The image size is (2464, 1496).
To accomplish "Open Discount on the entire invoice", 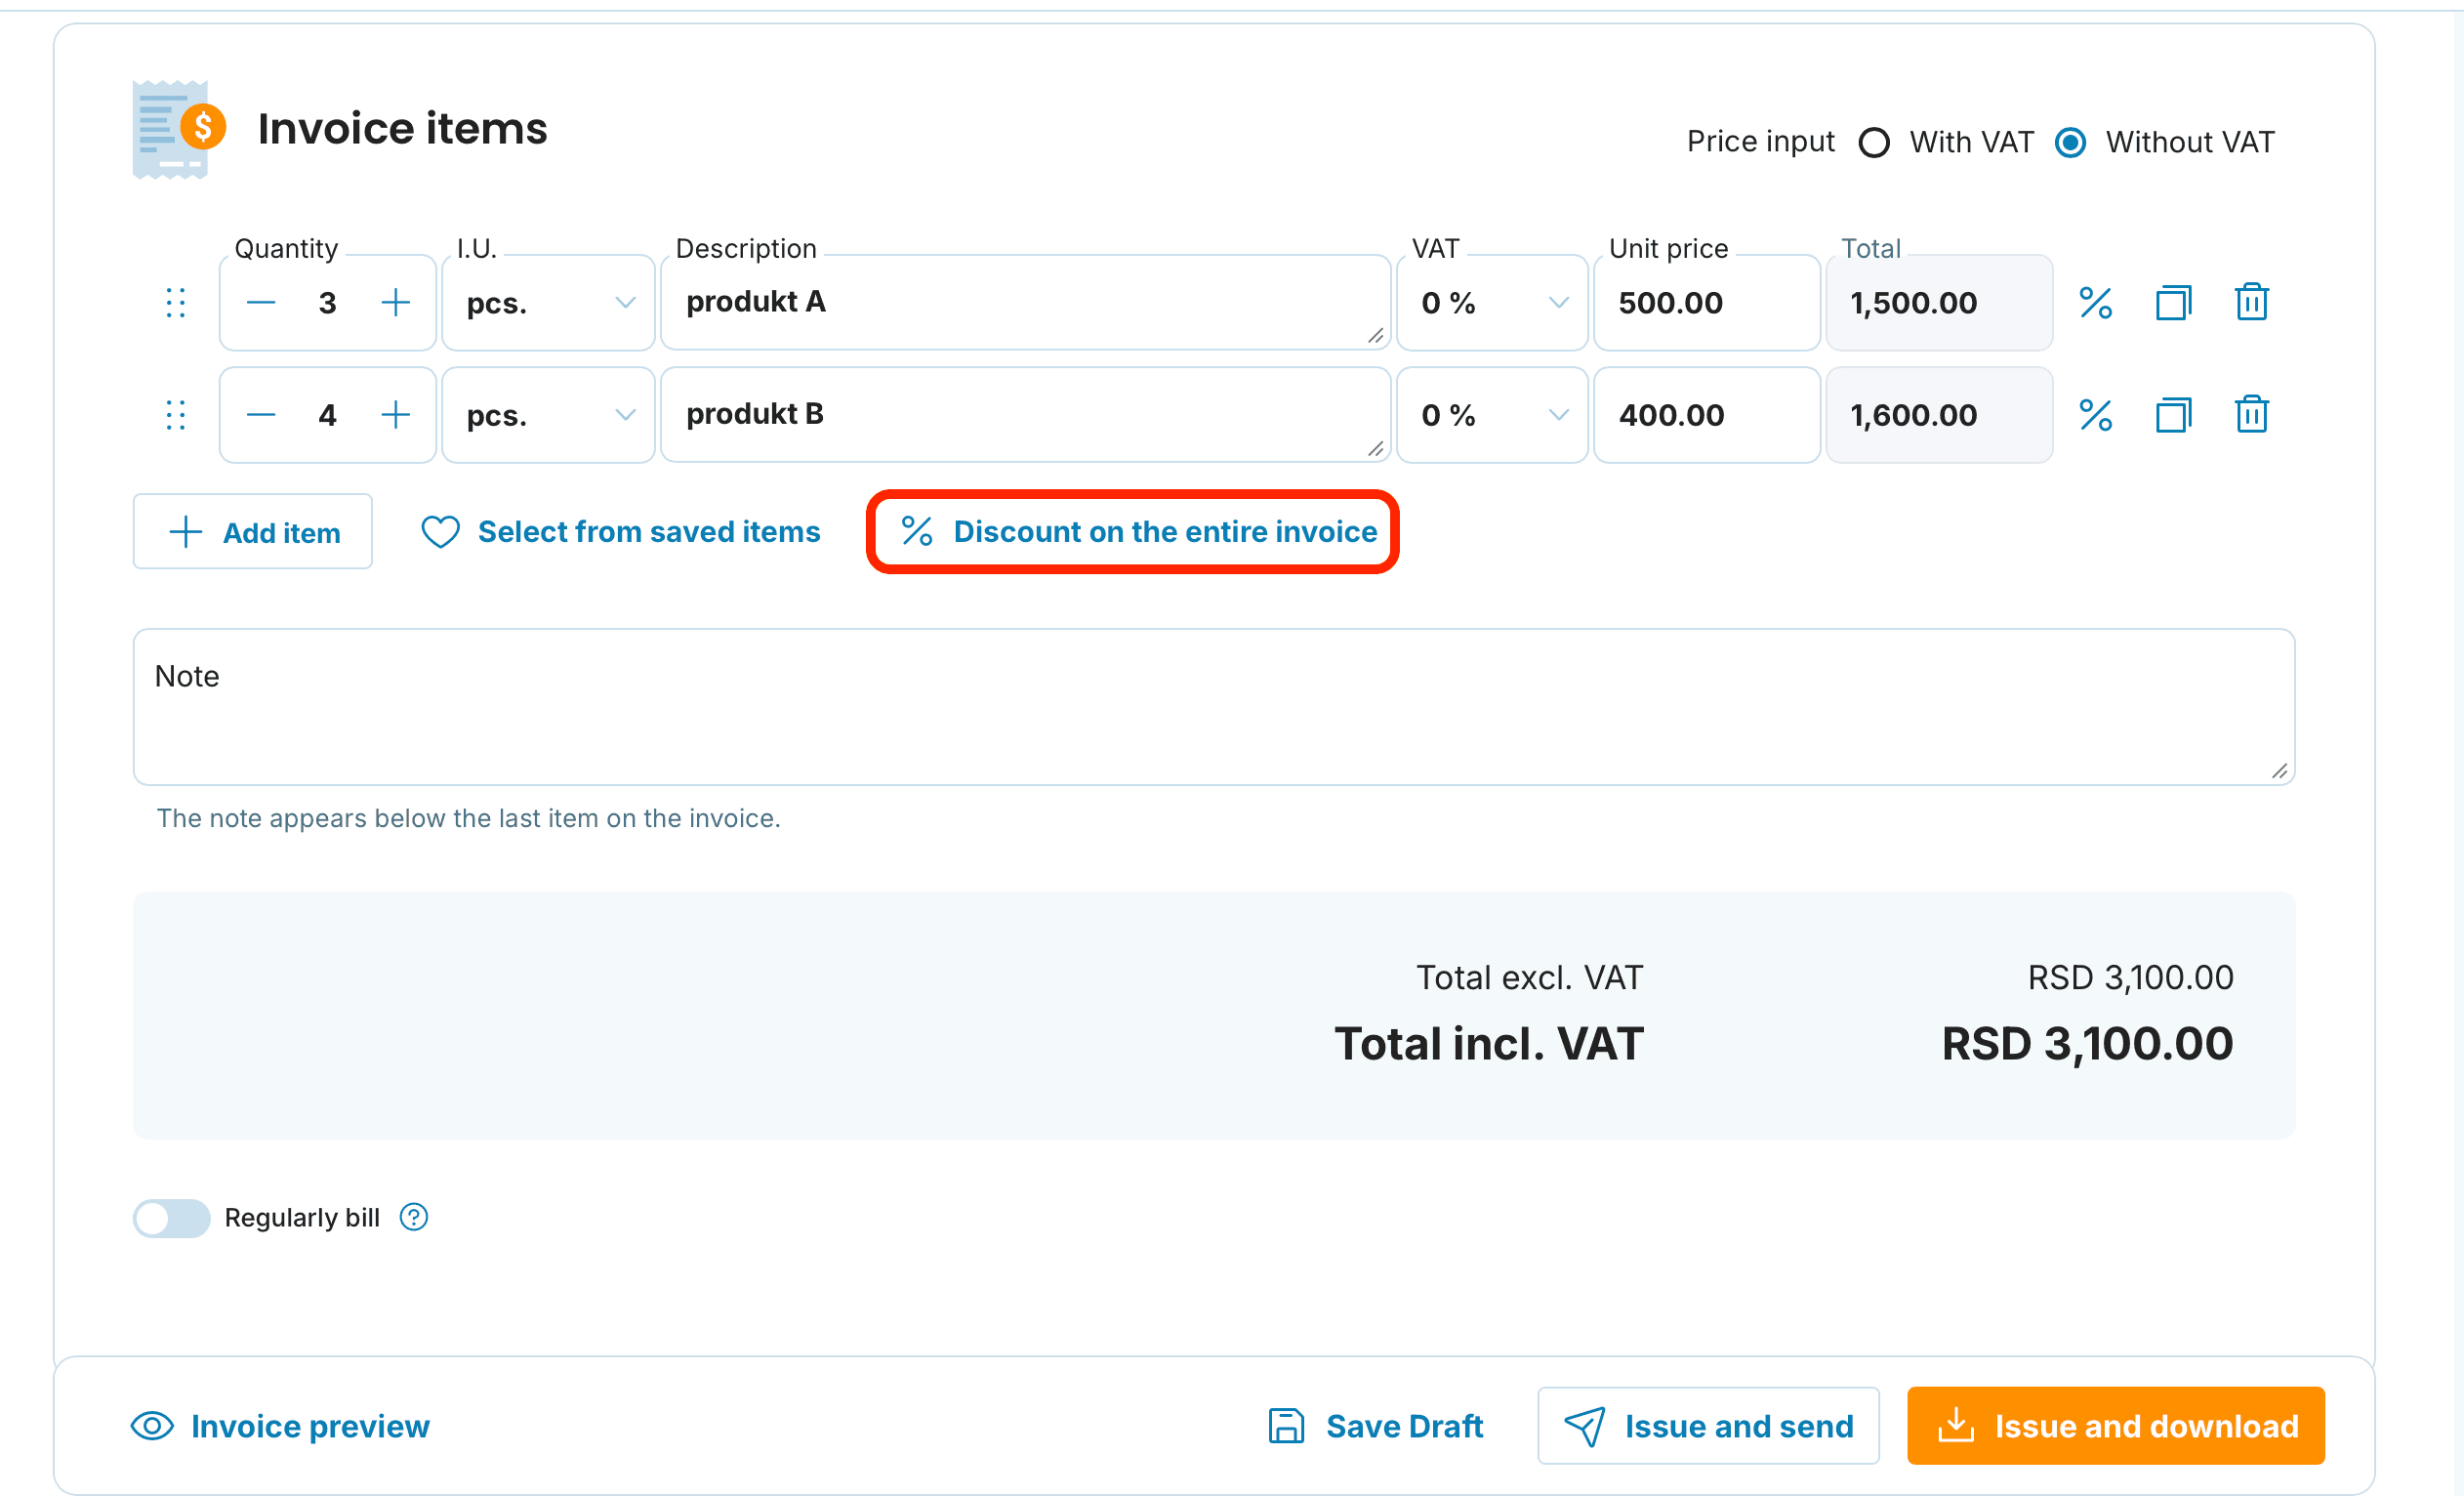I will point(1139,532).
